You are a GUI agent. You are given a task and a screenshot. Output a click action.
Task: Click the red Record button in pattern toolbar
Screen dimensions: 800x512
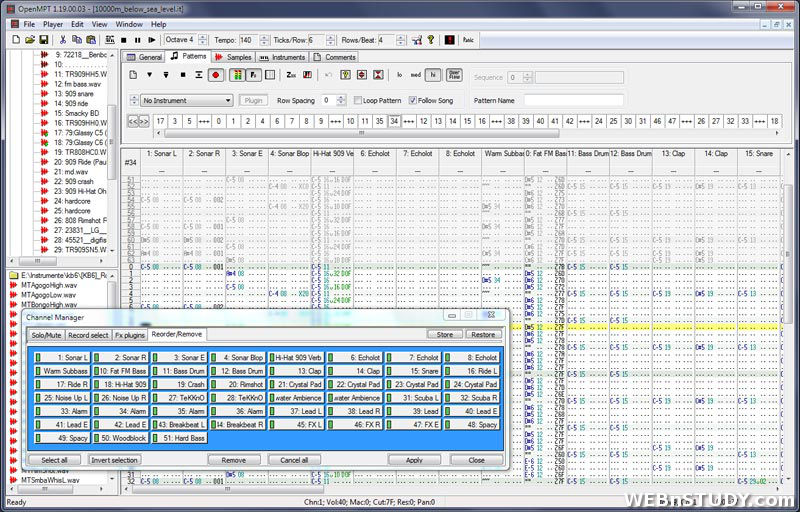pos(214,75)
